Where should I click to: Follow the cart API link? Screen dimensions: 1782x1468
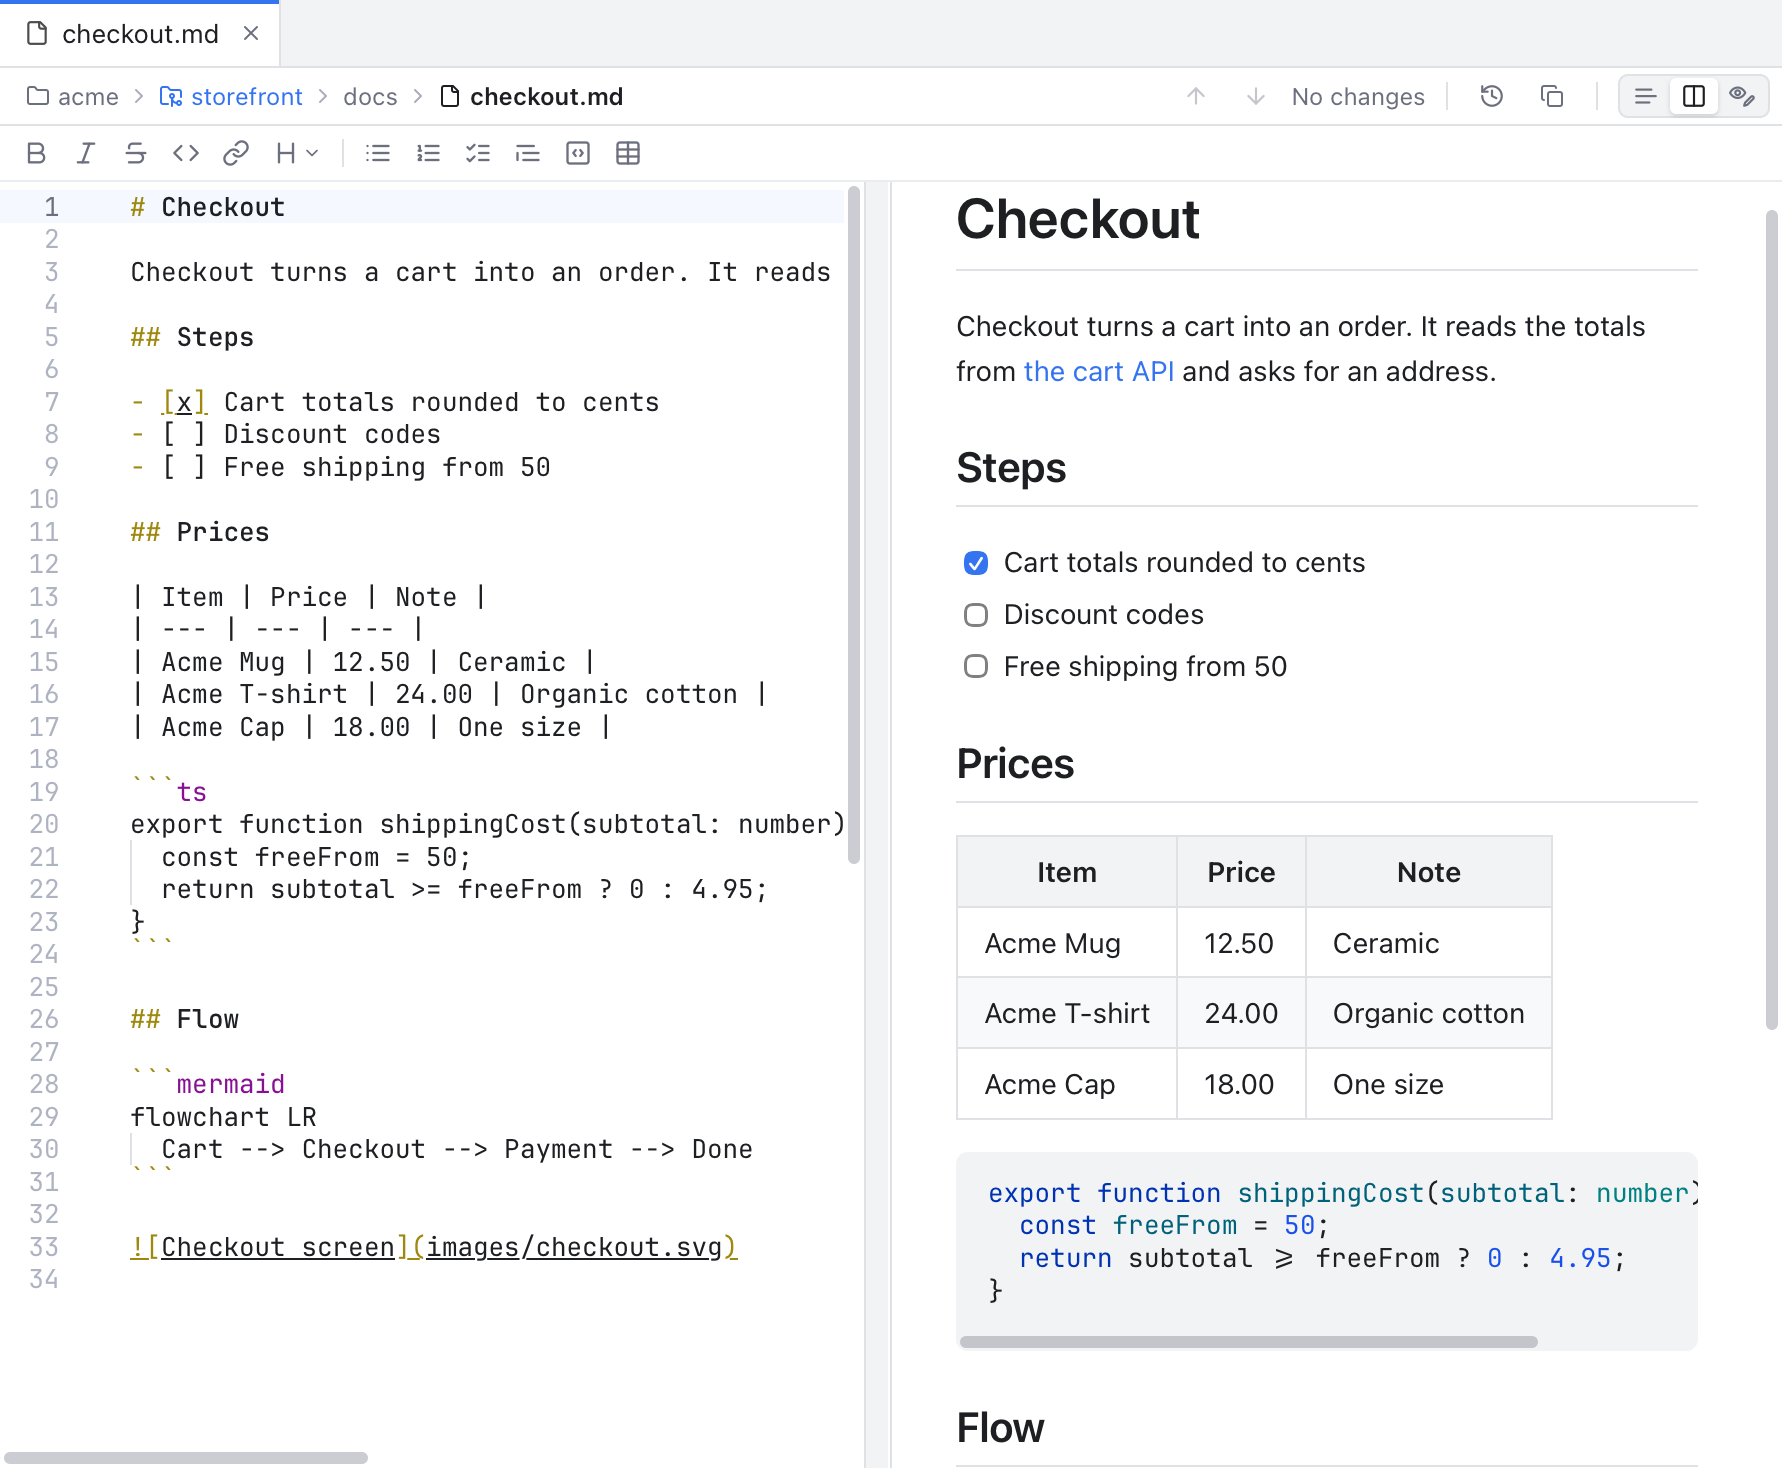[1098, 371]
